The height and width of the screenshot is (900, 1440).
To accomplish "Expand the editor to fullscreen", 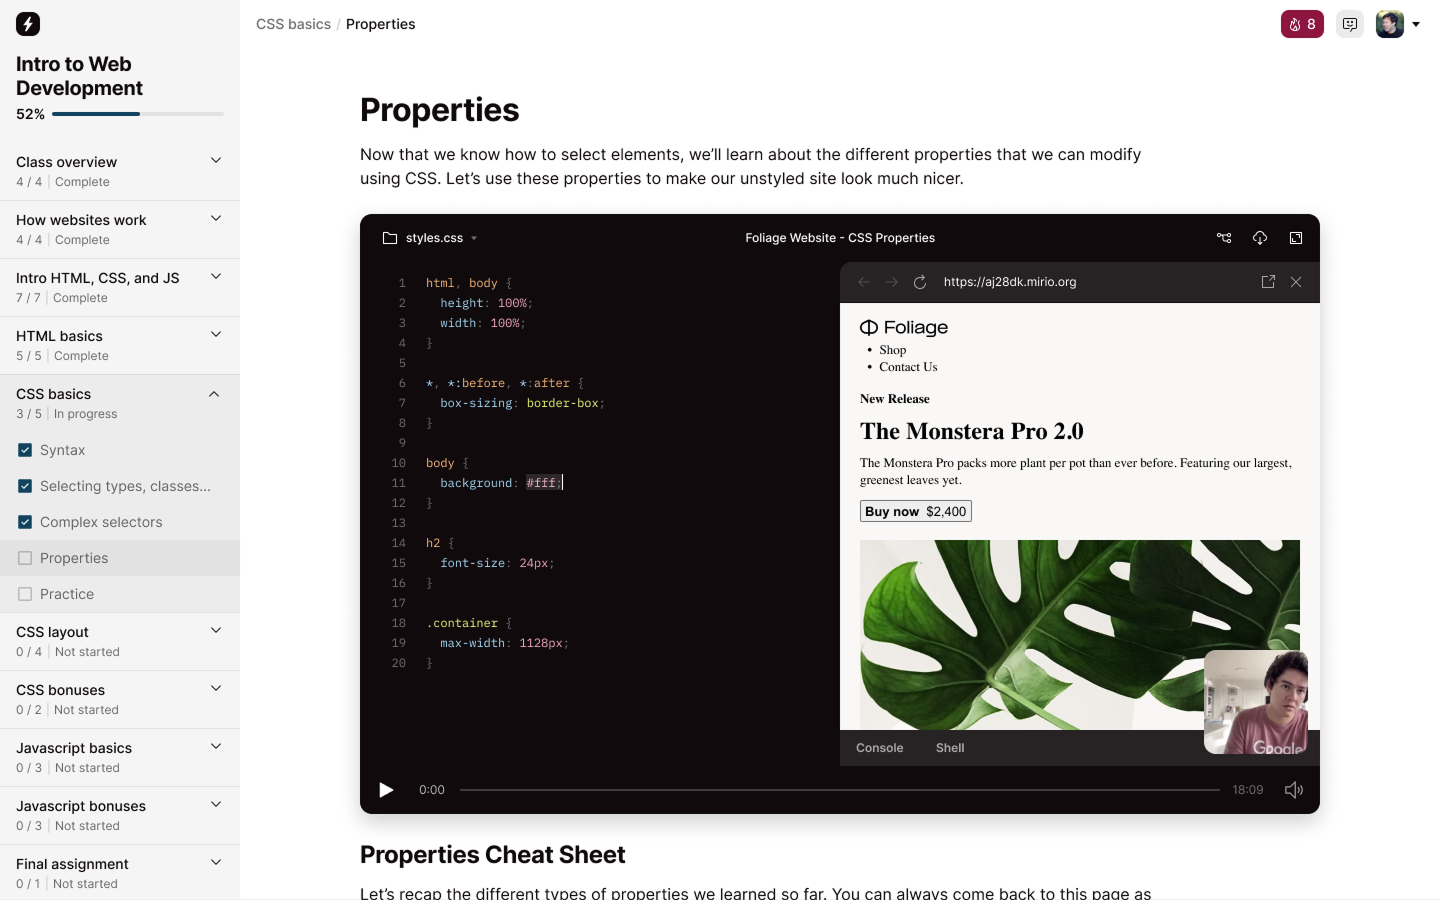I will [x=1296, y=238].
